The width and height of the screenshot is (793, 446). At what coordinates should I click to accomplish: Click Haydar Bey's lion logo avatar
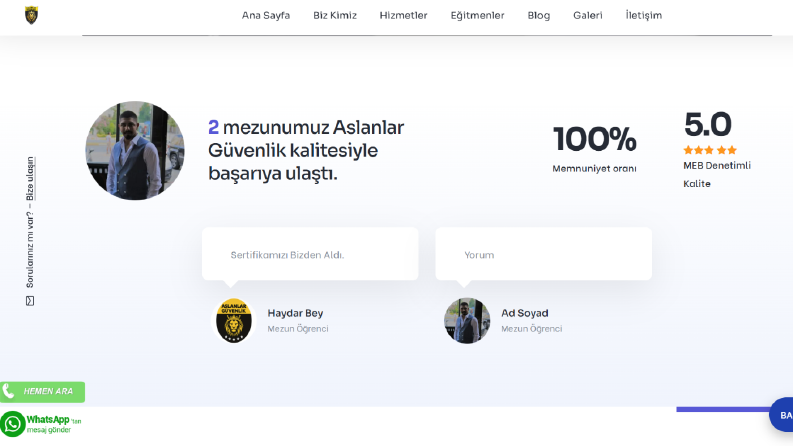(x=234, y=321)
